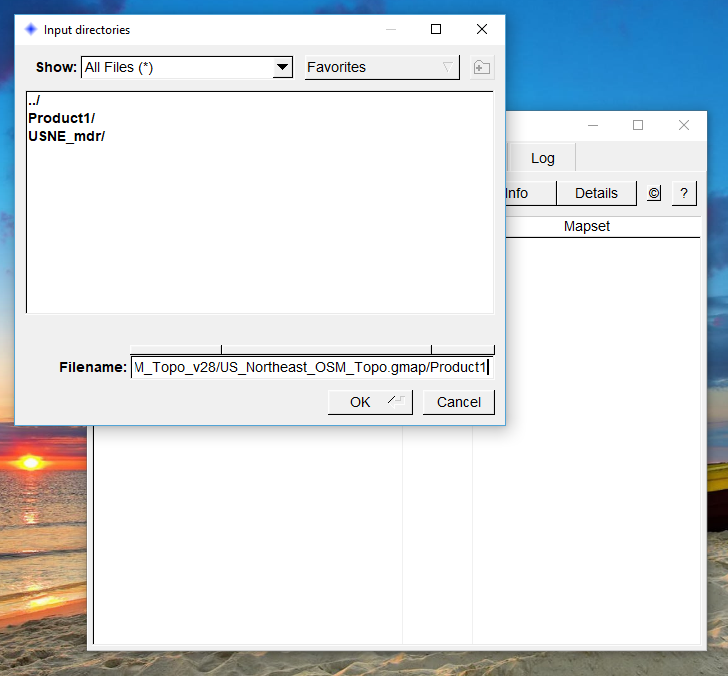Screen dimensions: 728x676
Task: Click the last path segment button above Filename
Action: [x=463, y=350]
